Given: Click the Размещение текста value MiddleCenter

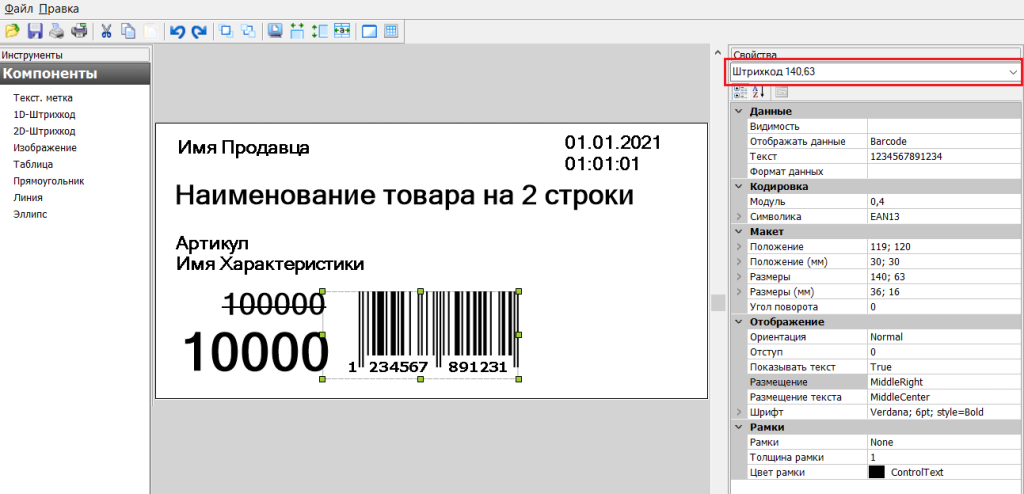Looking at the screenshot, I should pos(944,397).
